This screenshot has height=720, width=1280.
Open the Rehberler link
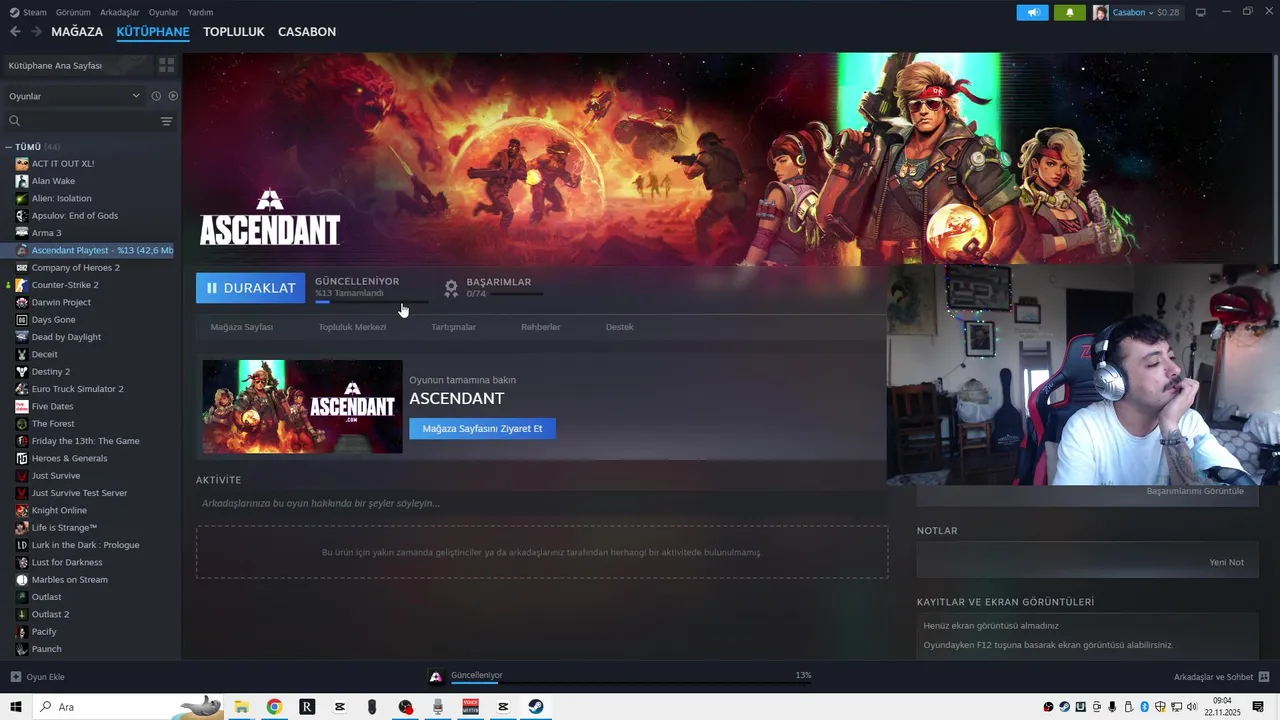[541, 327]
